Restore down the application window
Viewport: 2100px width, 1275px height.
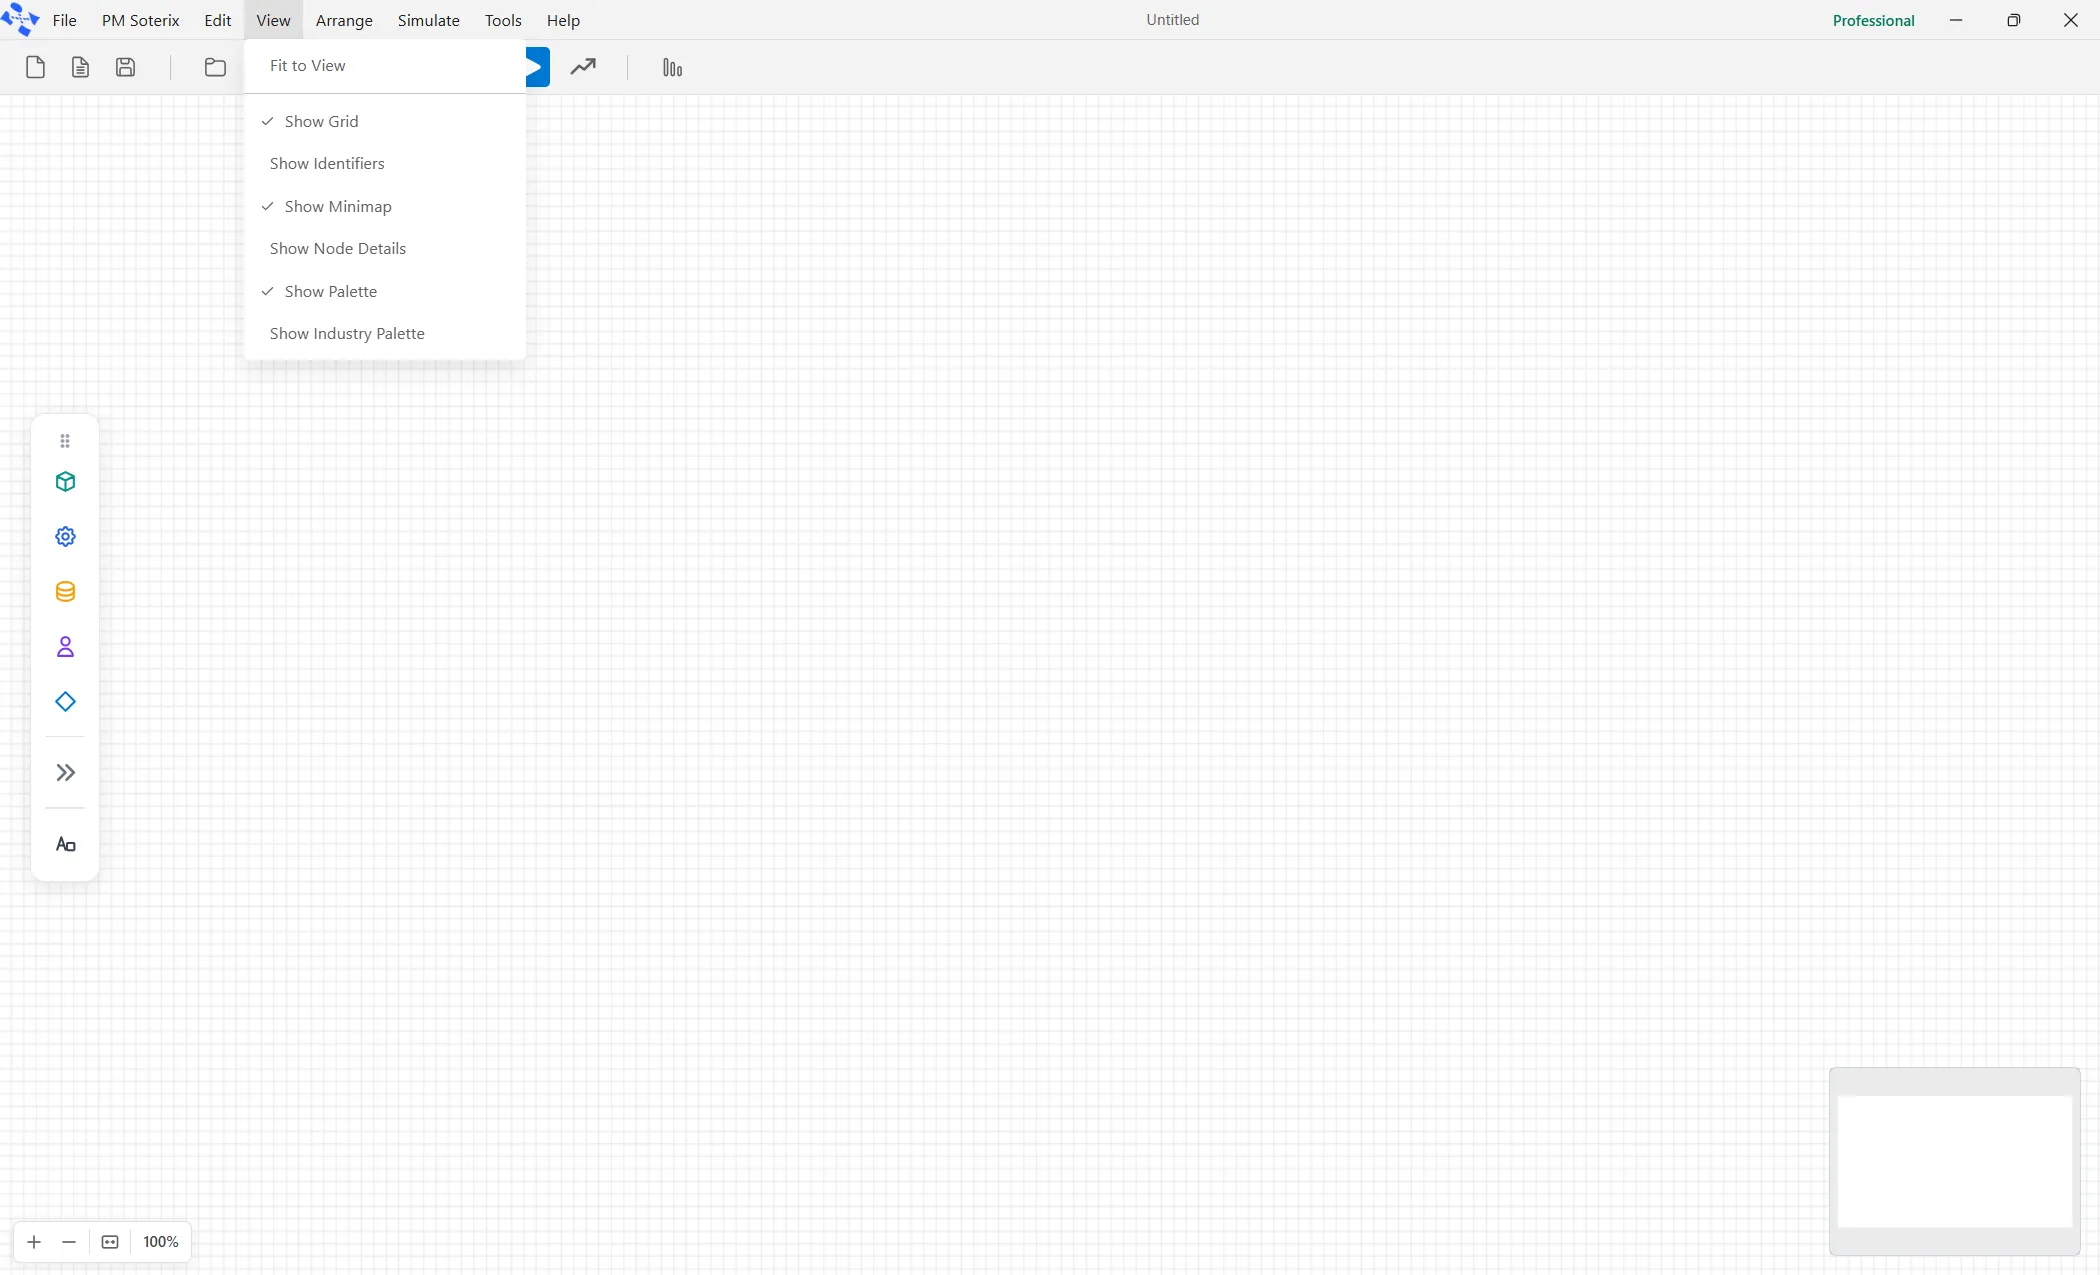(2013, 20)
